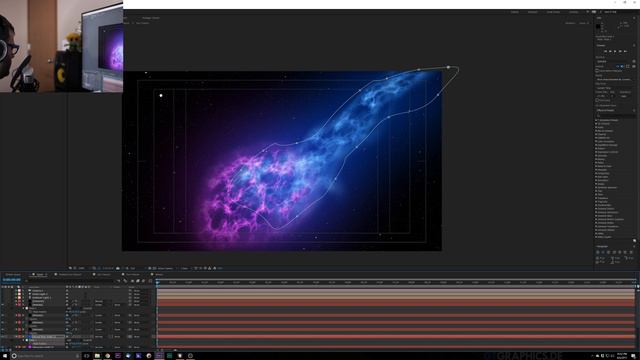The width and height of the screenshot is (640, 360).
Task: Jump to last frame in Preview panel
Action: point(625,51)
